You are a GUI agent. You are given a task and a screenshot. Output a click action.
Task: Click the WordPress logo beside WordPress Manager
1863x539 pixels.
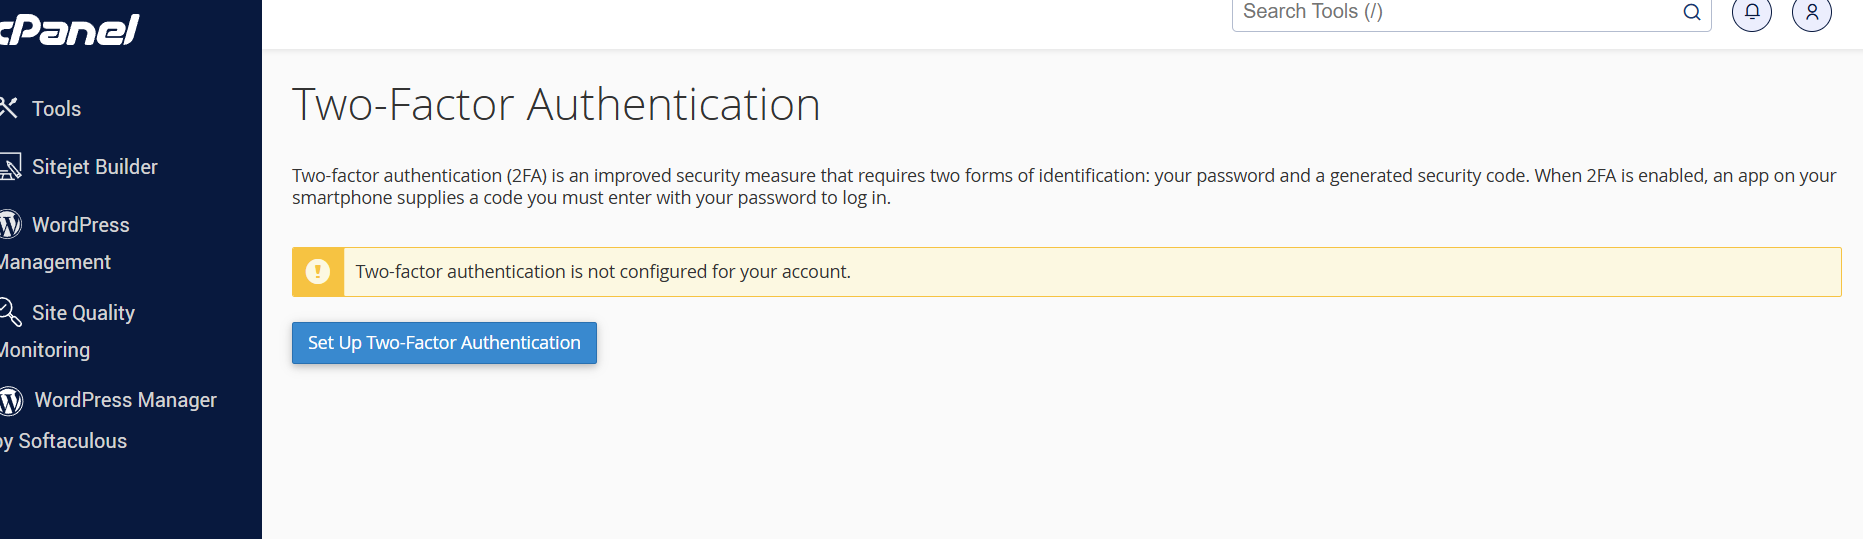coord(11,400)
